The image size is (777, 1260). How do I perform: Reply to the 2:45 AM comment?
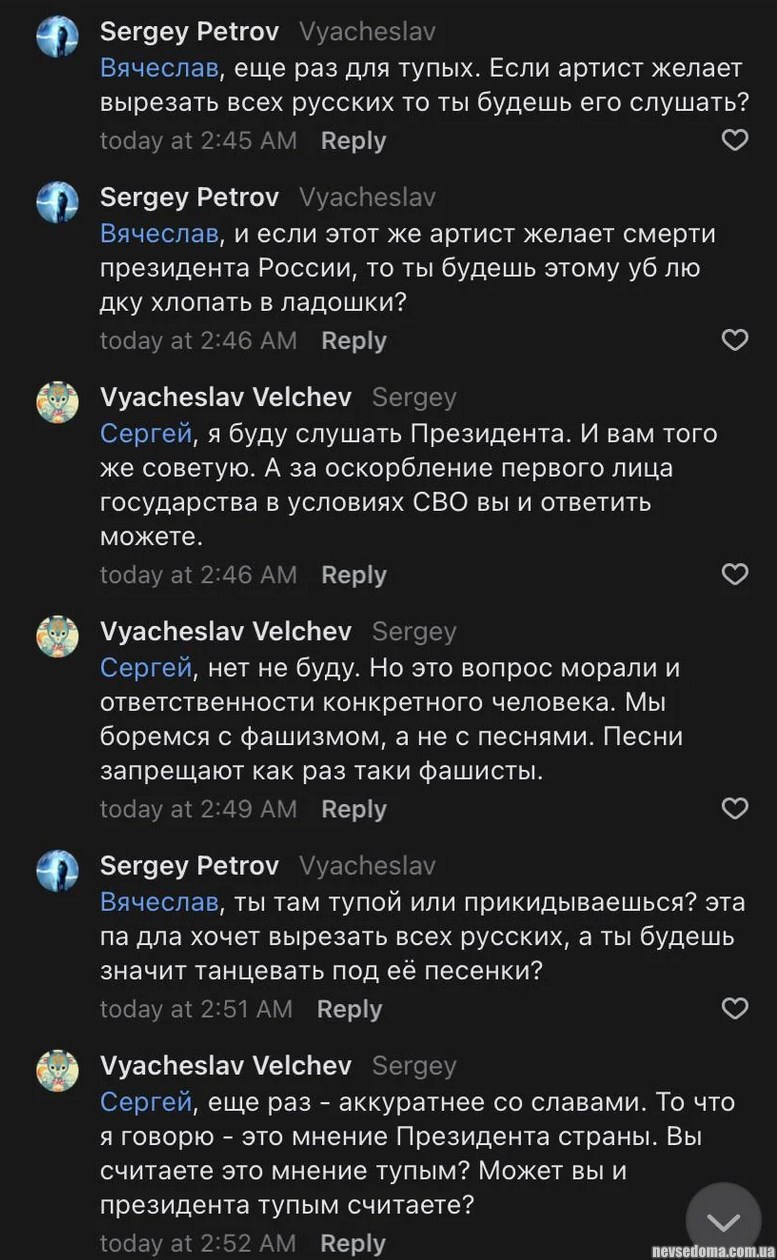(x=353, y=141)
